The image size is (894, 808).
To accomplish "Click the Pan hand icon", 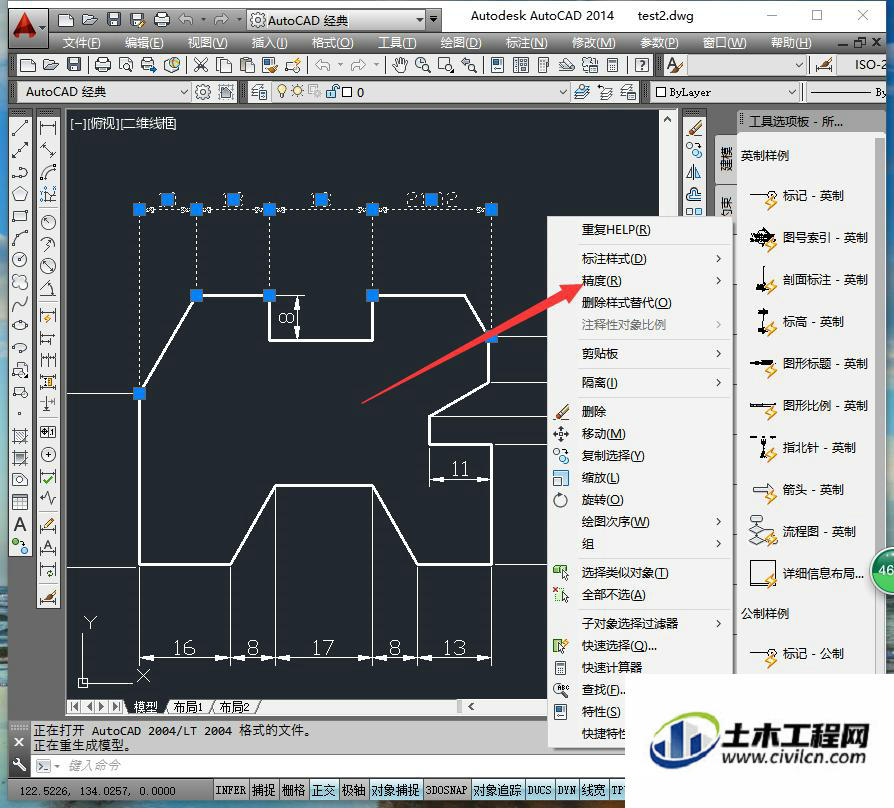I will tap(400, 65).
